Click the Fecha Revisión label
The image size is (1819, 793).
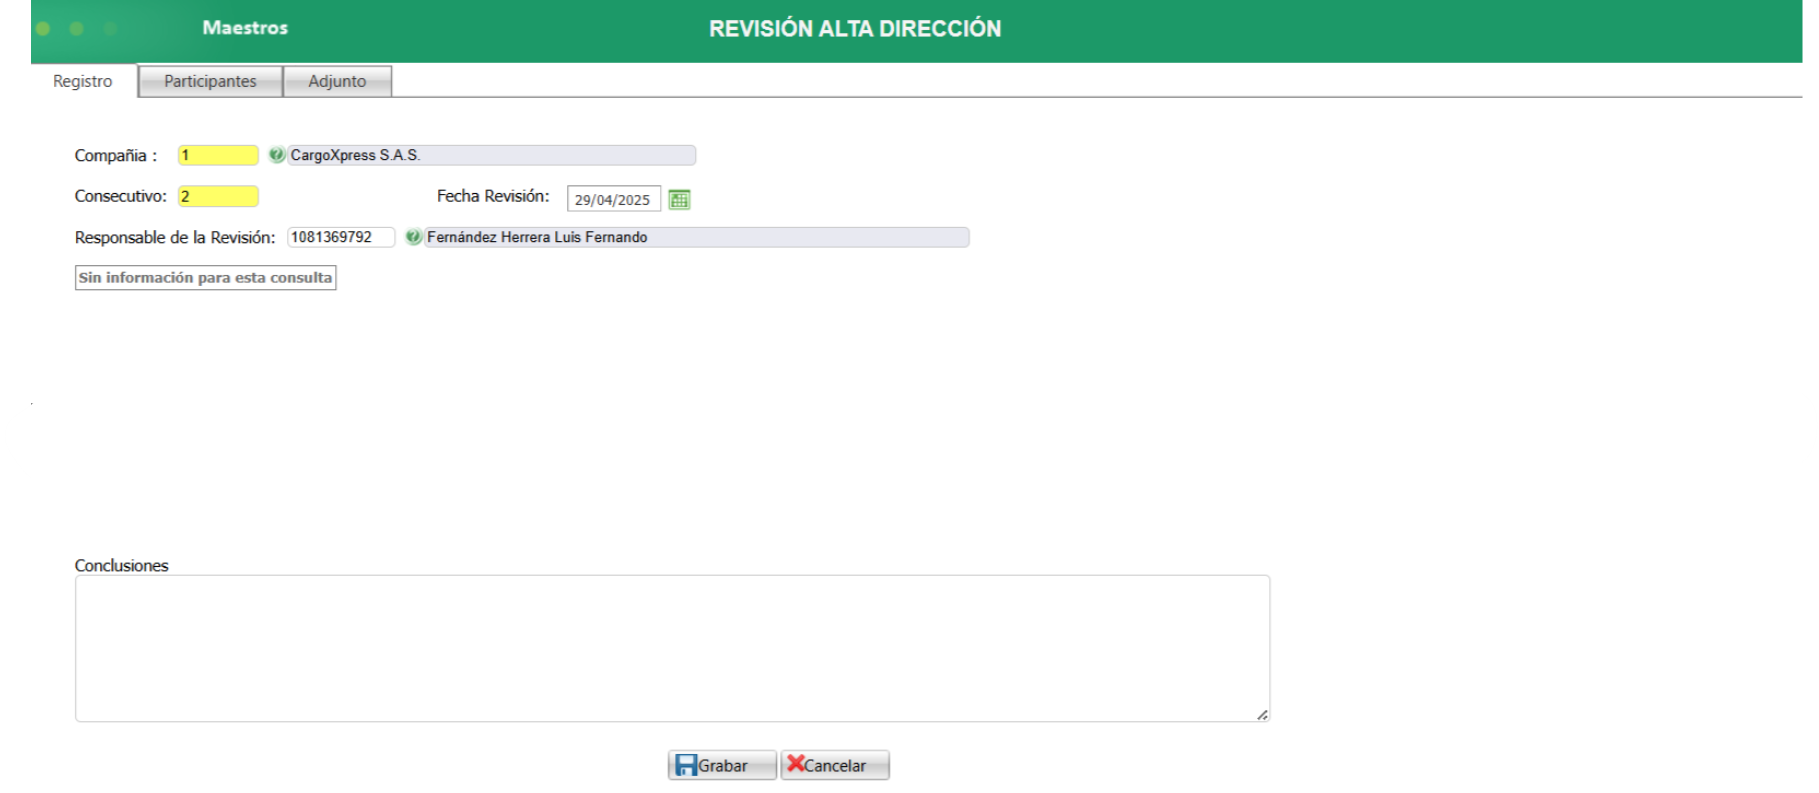coord(493,196)
